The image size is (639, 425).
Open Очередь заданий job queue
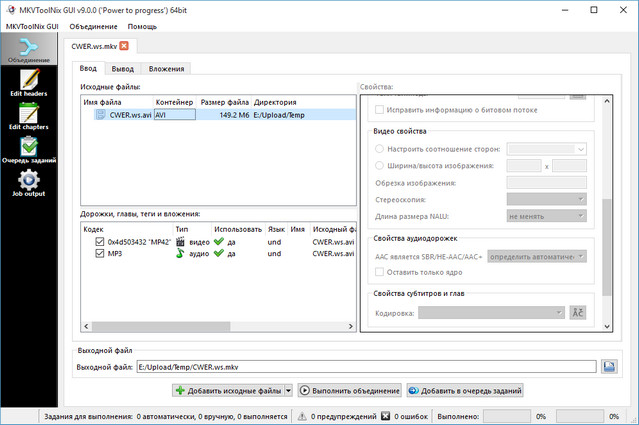[28, 148]
